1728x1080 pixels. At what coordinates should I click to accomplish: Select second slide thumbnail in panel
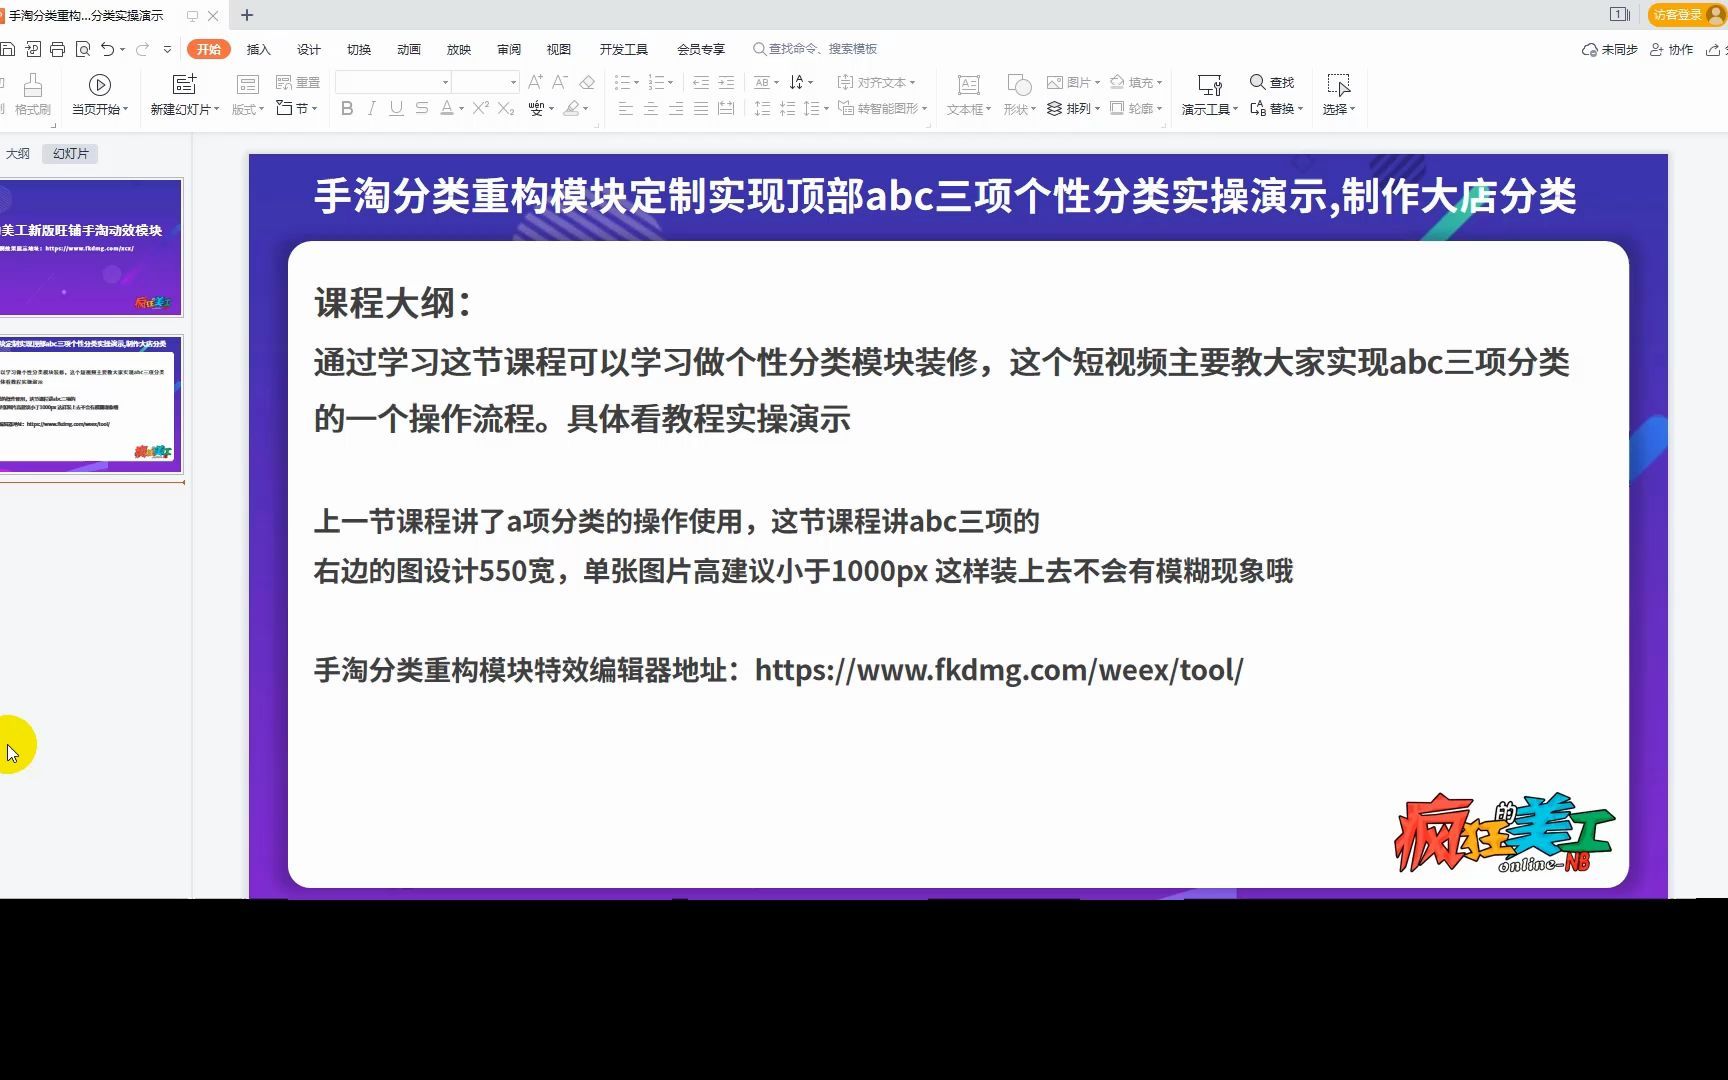click(91, 404)
